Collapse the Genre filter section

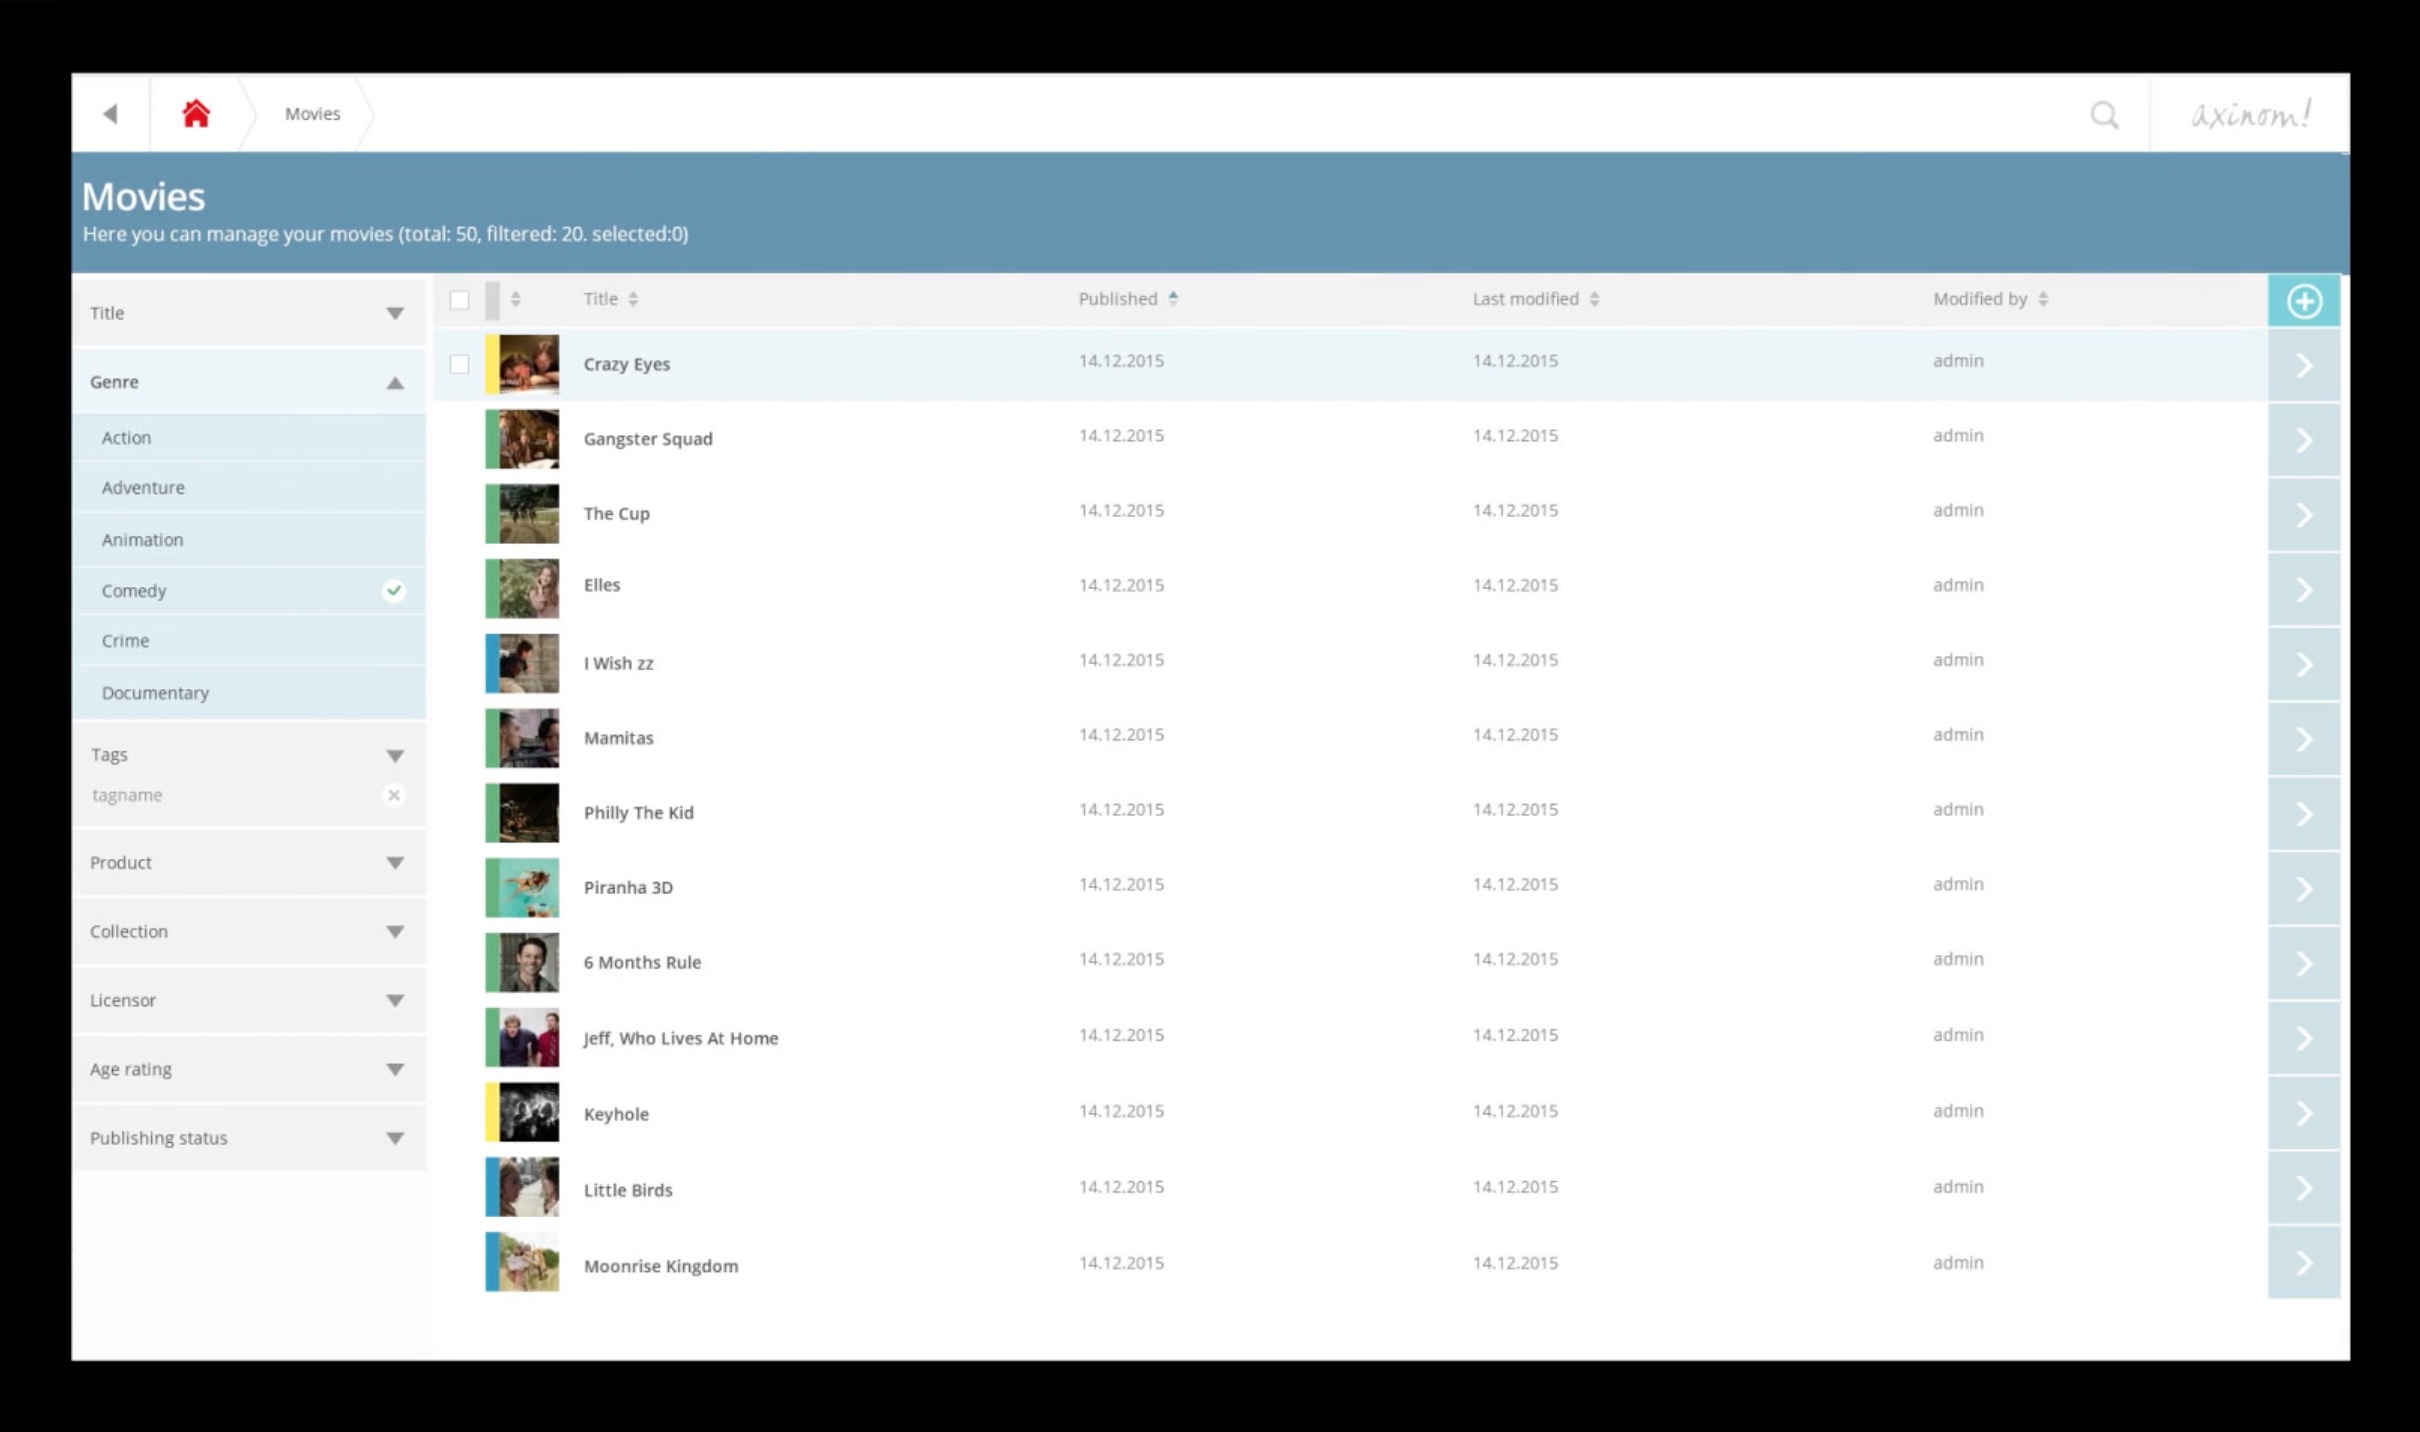click(x=395, y=383)
